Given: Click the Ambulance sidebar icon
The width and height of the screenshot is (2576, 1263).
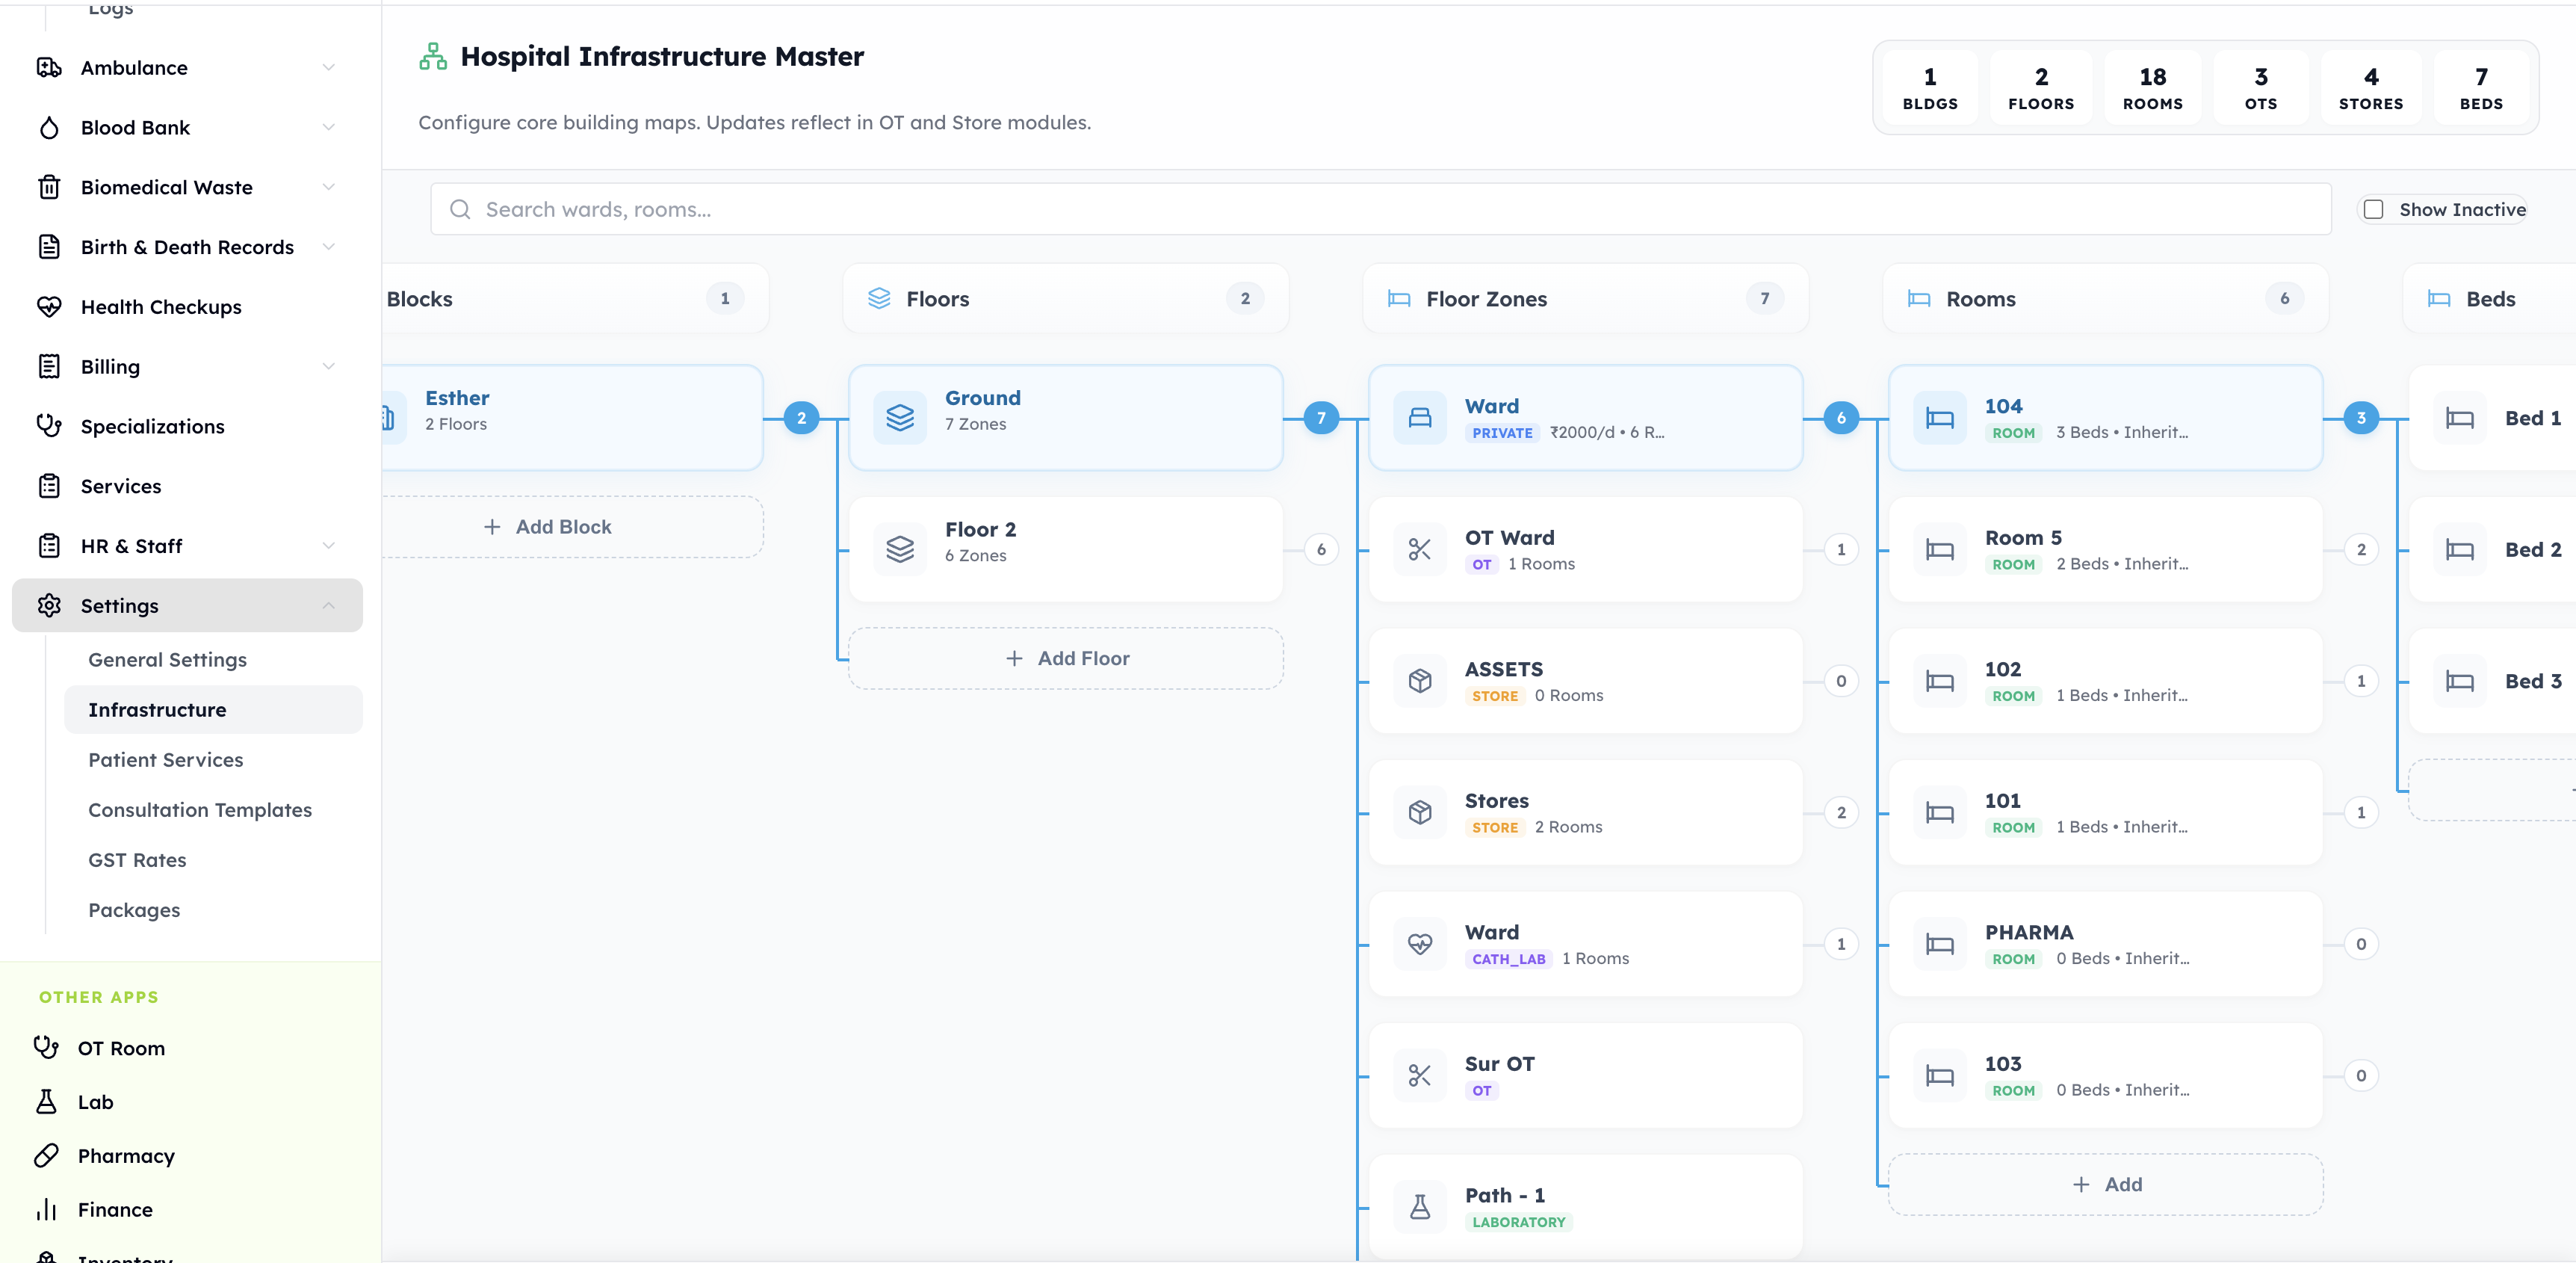Looking at the screenshot, I should [x=49, y=68].
